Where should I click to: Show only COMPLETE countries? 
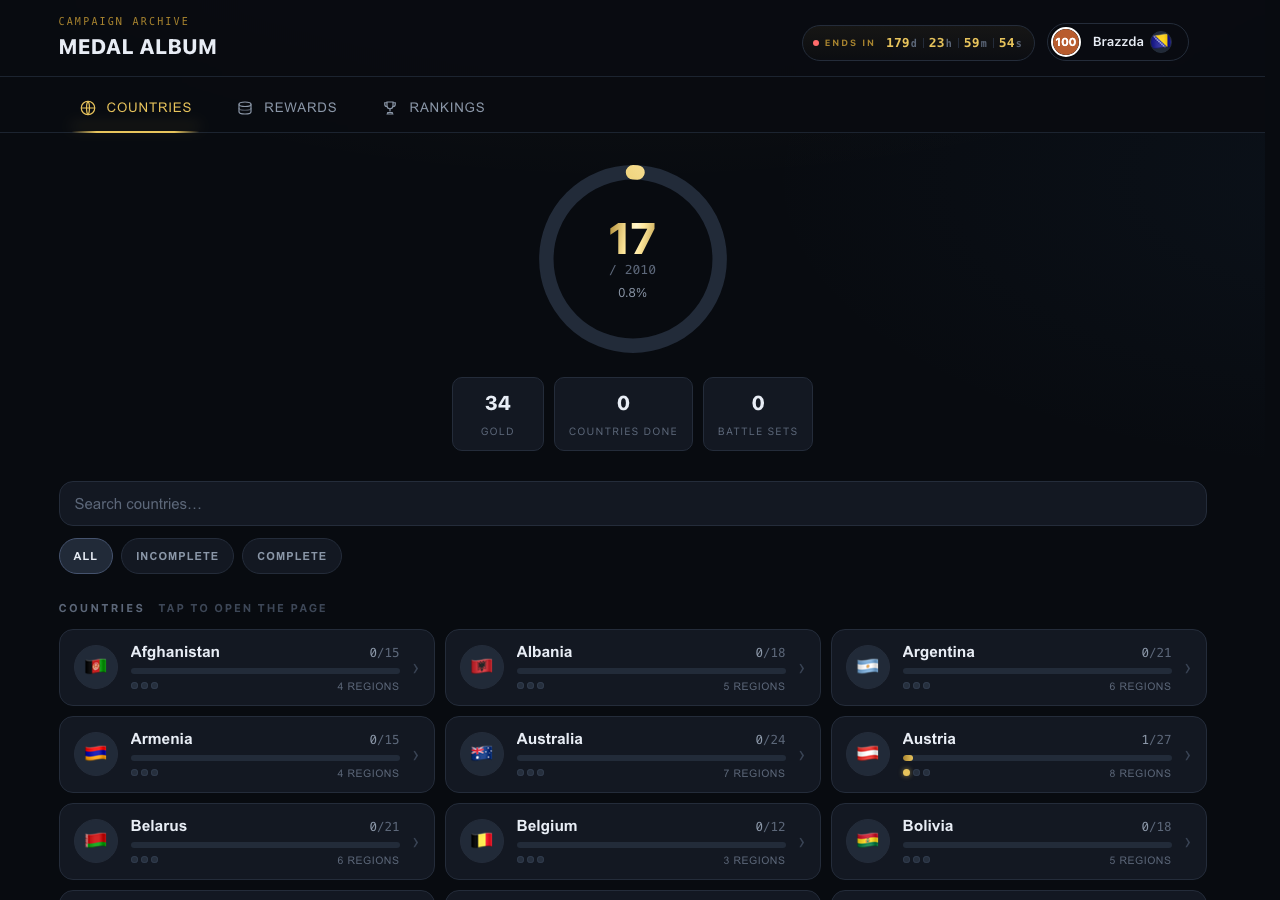pos(292,556)
